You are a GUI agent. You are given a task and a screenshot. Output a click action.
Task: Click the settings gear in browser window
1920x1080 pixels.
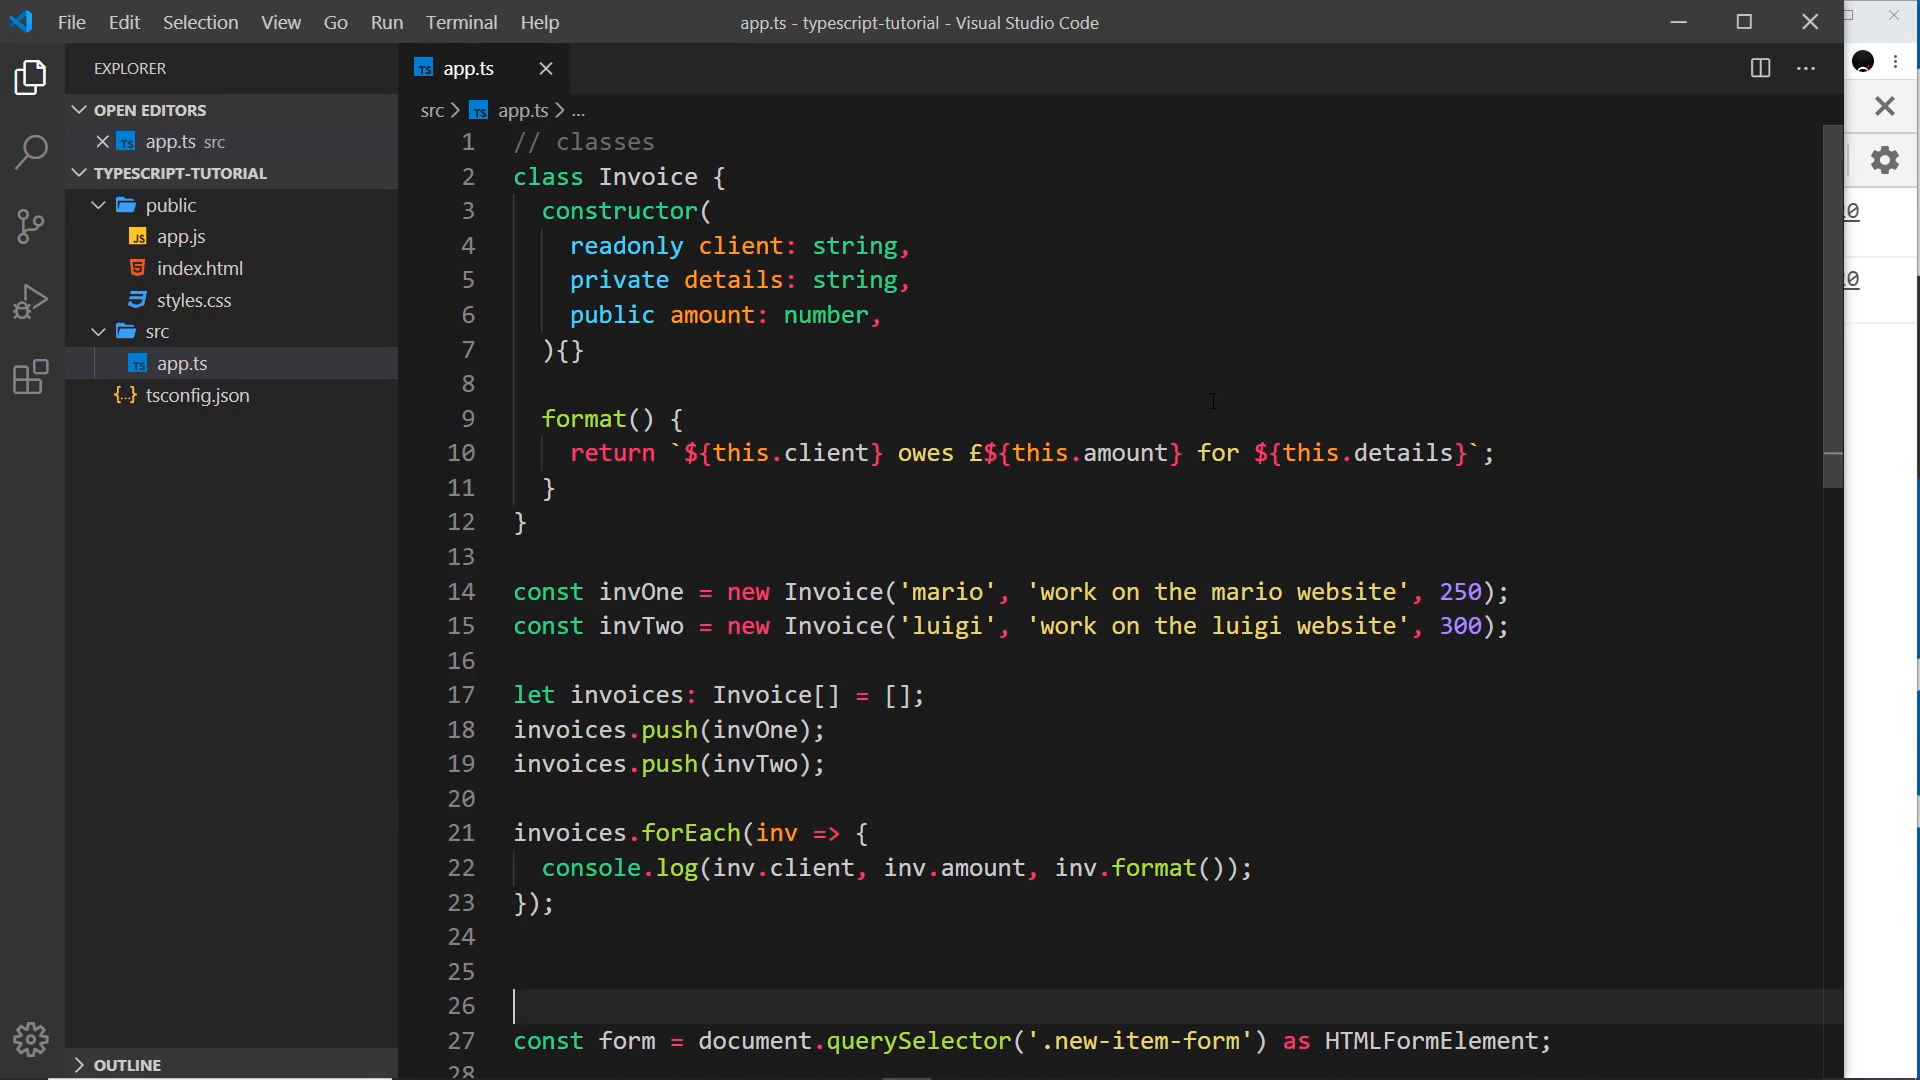click(1885, 160)
